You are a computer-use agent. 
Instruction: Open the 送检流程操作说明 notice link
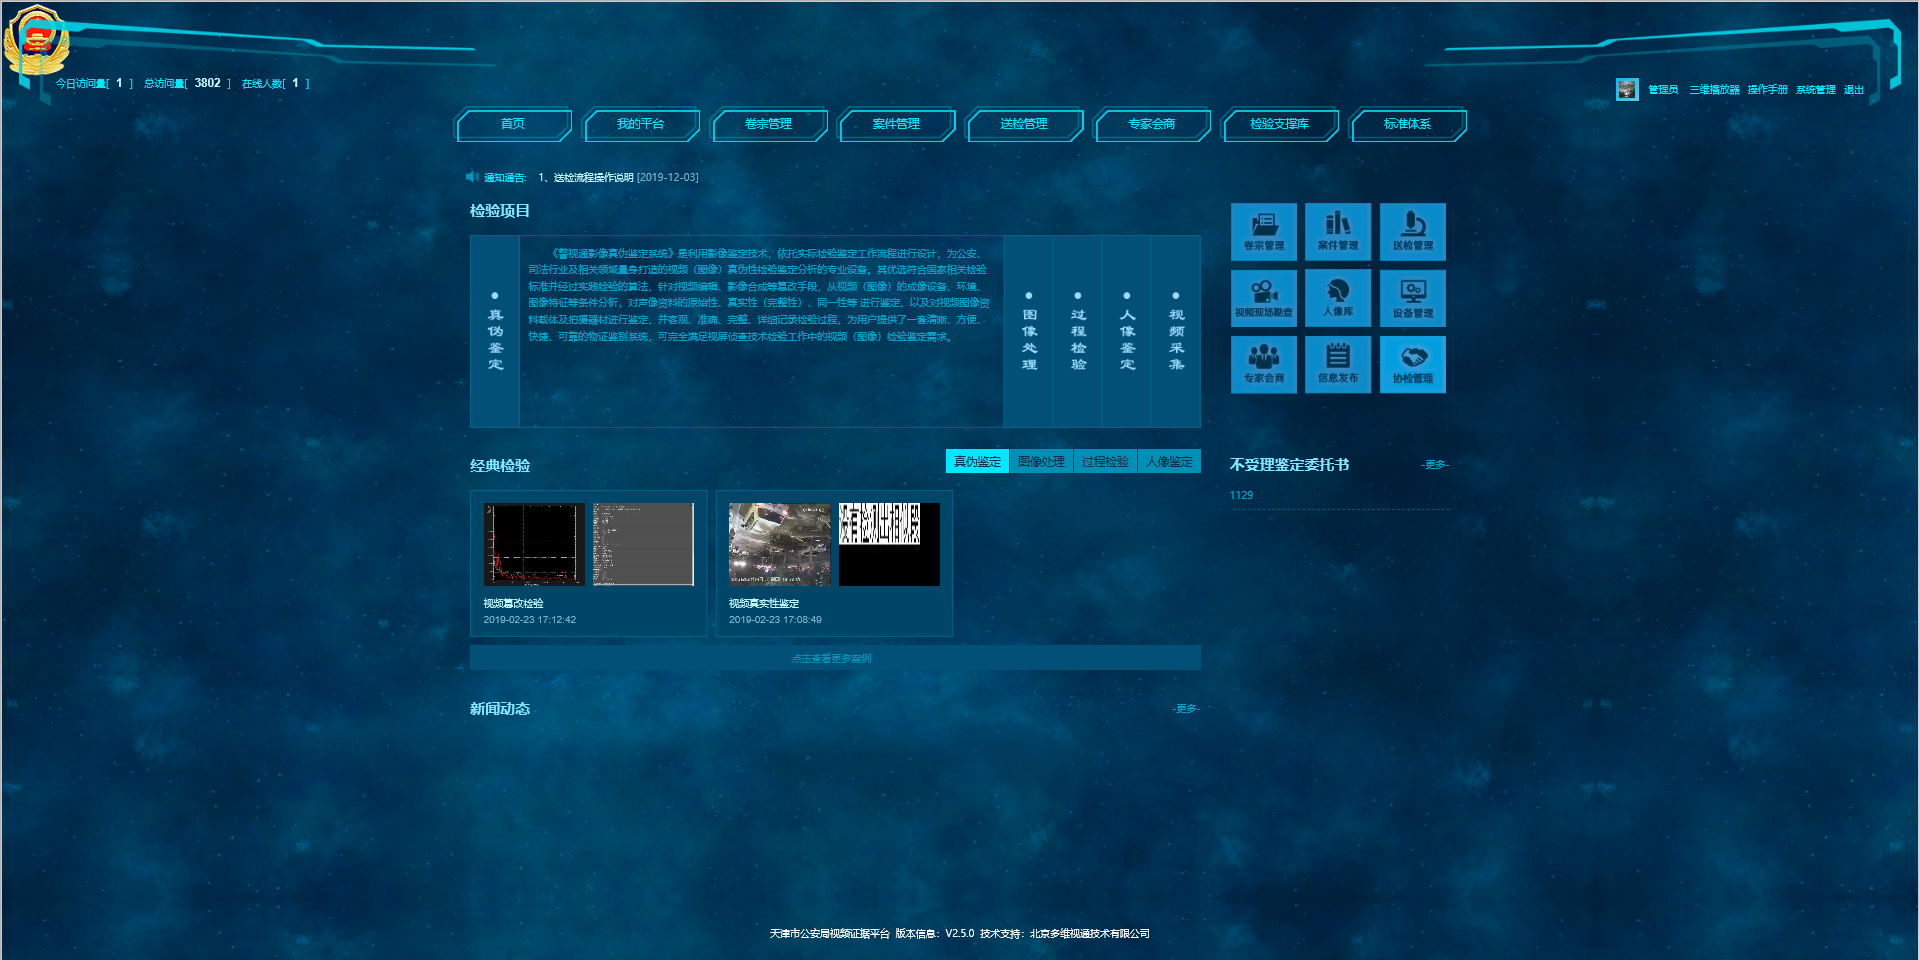(597, 176)
